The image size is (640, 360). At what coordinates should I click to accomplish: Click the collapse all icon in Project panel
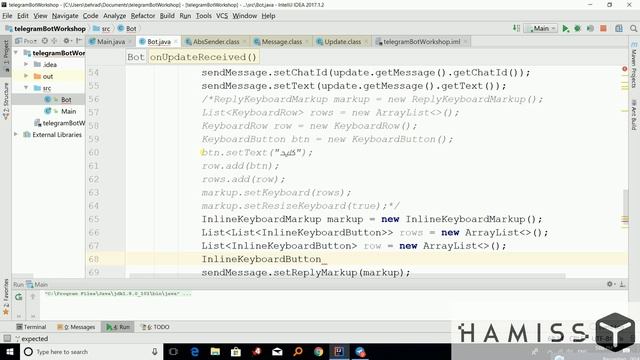[x=54, y=41]
